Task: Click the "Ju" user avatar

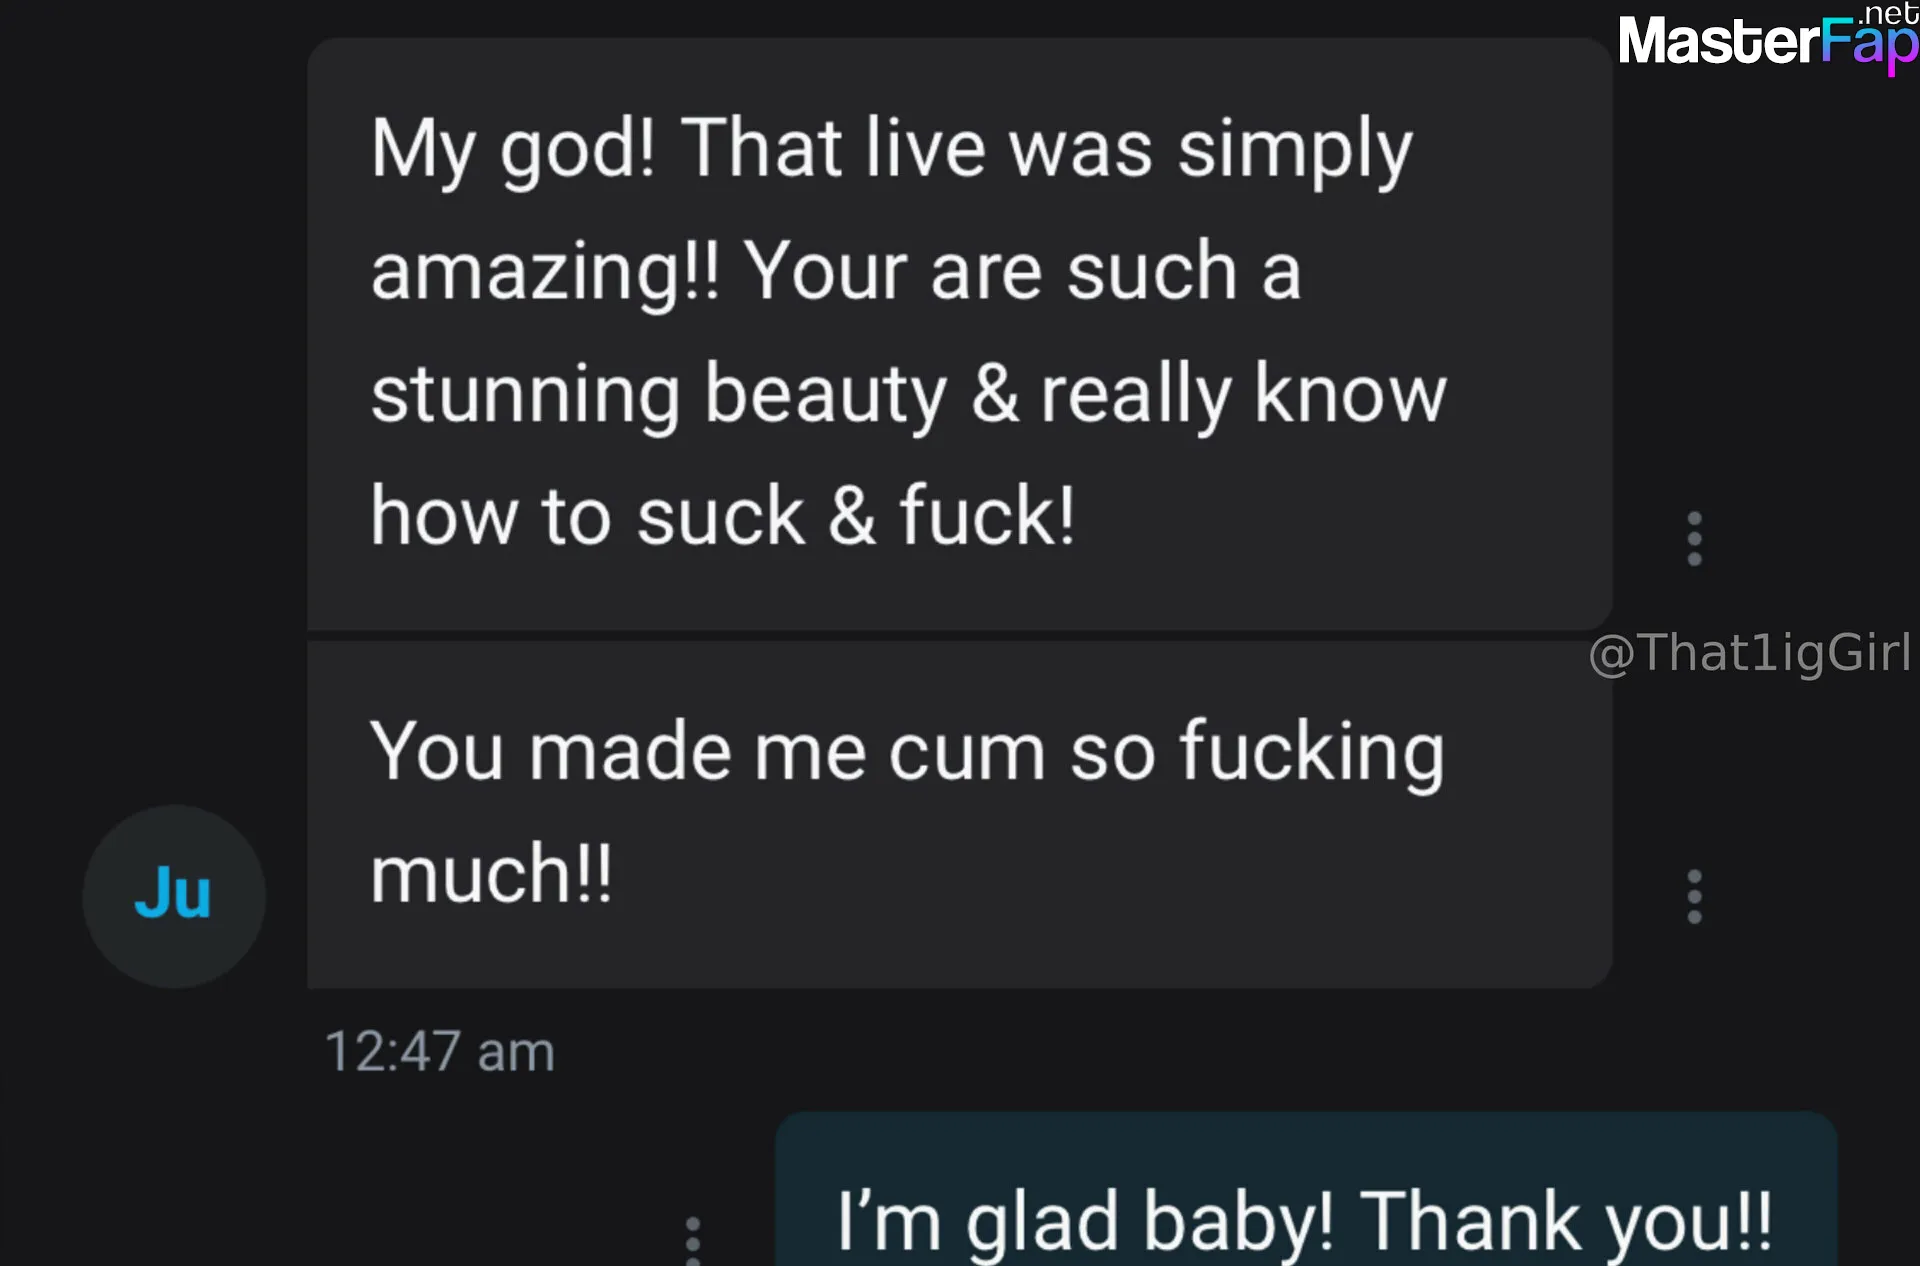Action: pyautogui.click(x=174, y=896)
